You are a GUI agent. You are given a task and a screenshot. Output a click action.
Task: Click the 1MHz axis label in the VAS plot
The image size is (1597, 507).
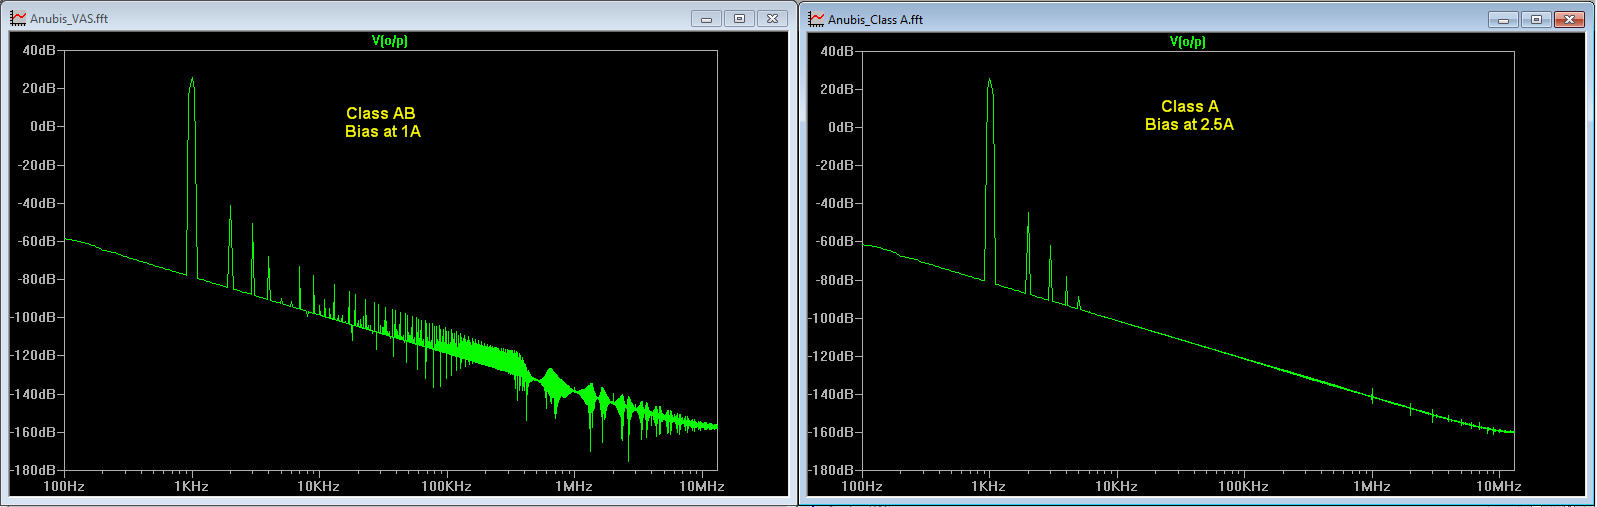pos(574,487)
